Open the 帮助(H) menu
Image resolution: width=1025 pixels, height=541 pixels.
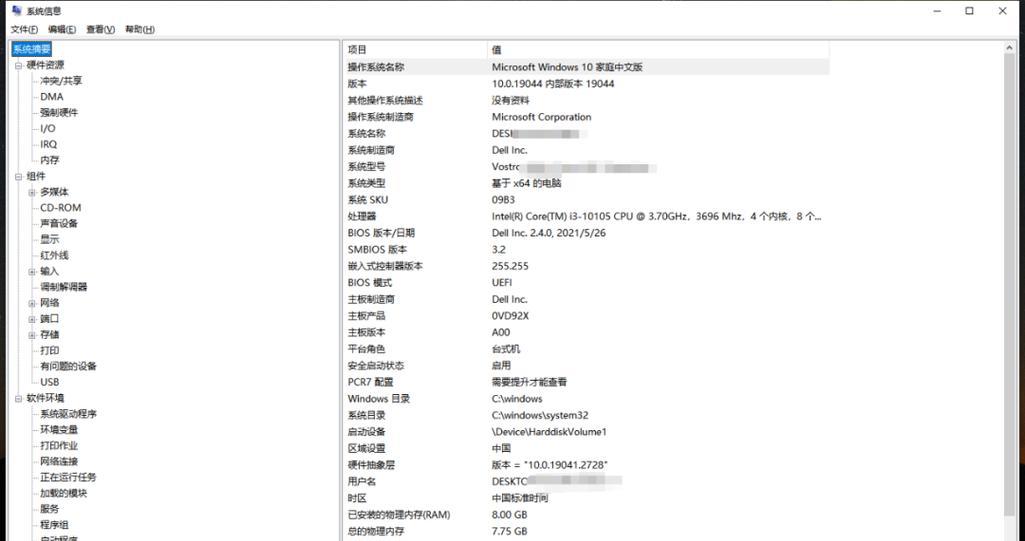tap(140, 29)
